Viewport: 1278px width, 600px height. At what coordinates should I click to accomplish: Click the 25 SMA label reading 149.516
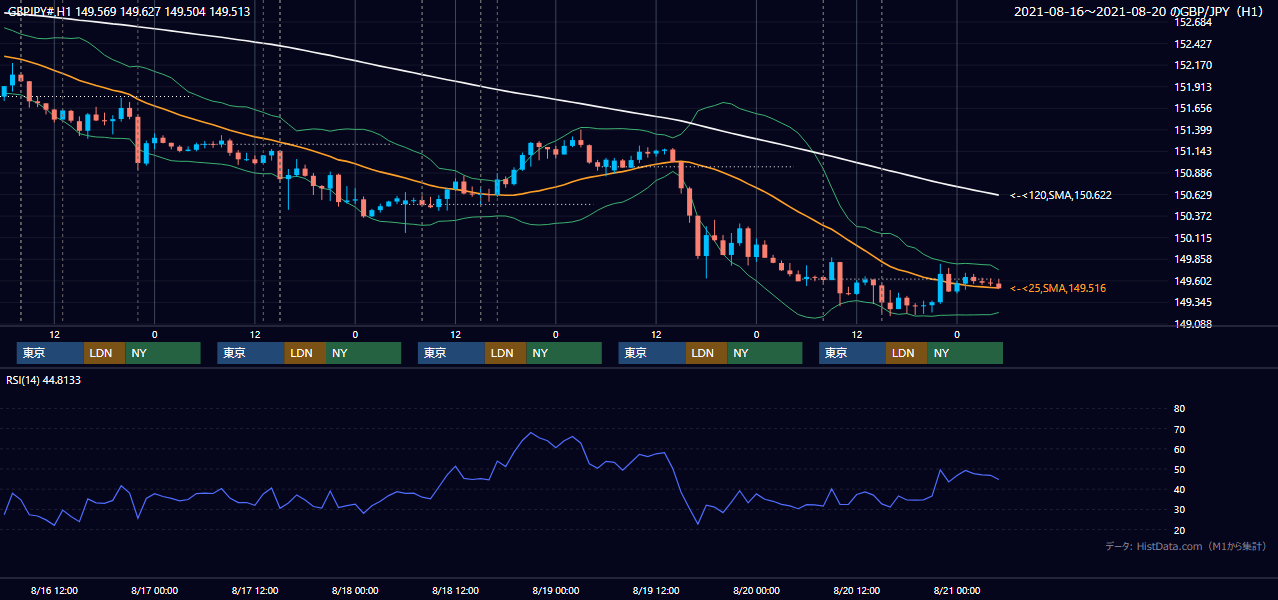(x=1058, y=288)
